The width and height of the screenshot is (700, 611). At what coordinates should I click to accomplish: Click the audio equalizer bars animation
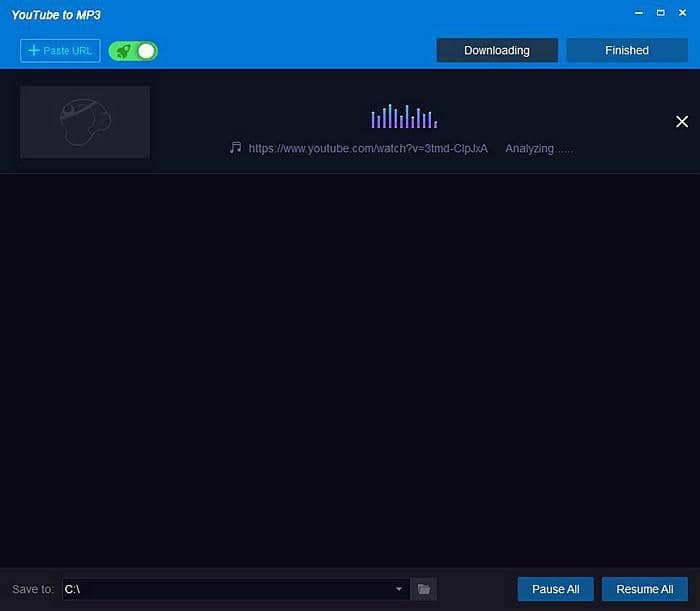tap(404, 116)
